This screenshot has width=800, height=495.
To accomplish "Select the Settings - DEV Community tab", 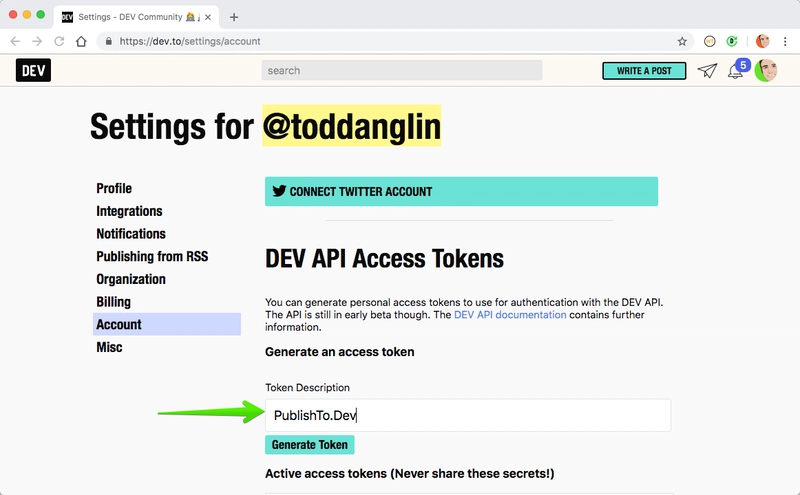I will point(136,17).
